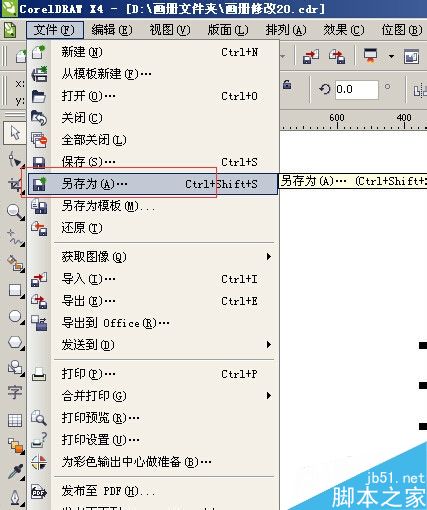Select the Shape tool in toolbox
Screen dimensions: 427x510
[x=15, y=159]
